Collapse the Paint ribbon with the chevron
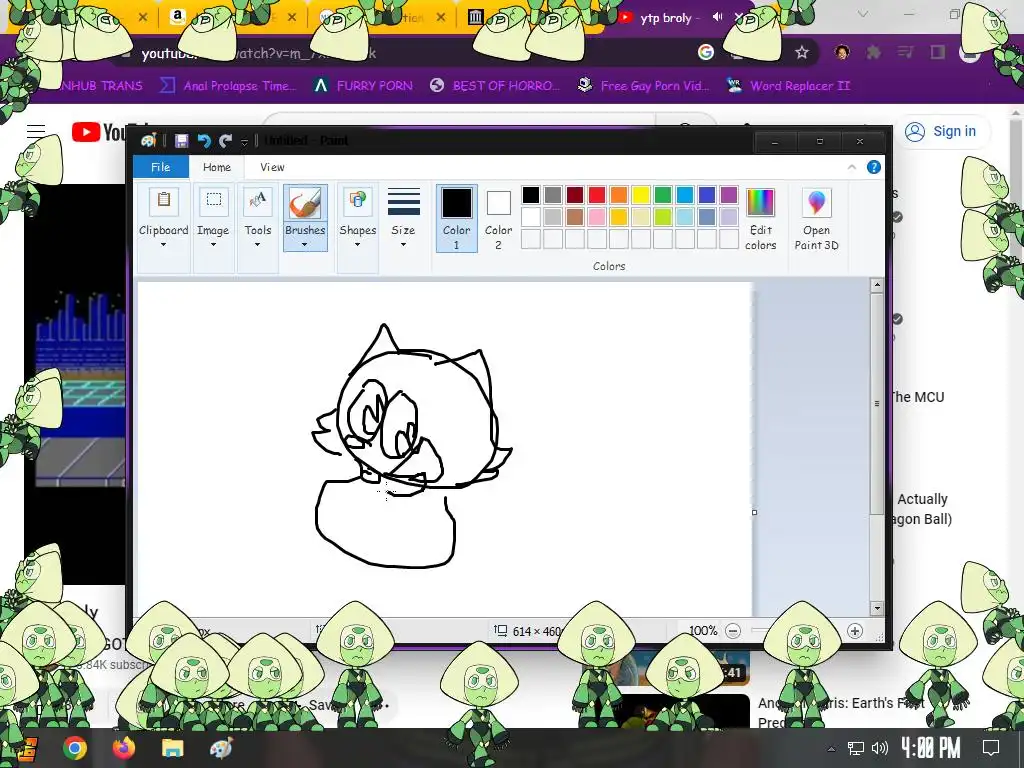Screen dimensions: 1024x768 [852, 167]
